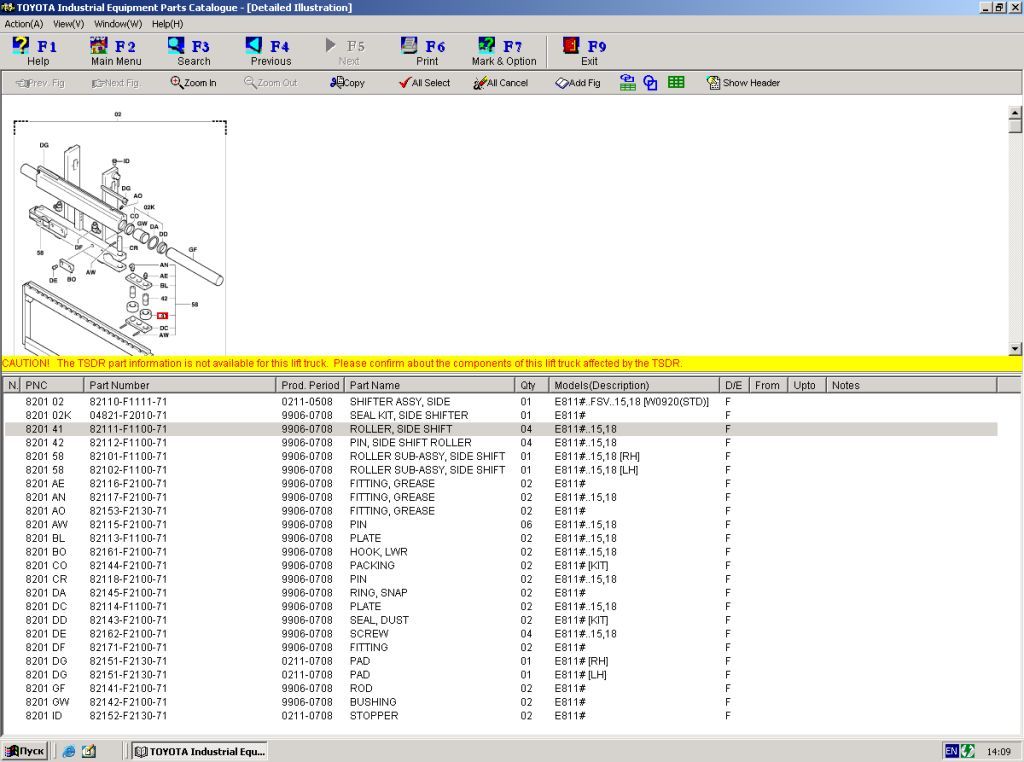The width and height of the screenshot is (1024, 762).
Task: Select row RING, SNAP
Action: point(501,593)
